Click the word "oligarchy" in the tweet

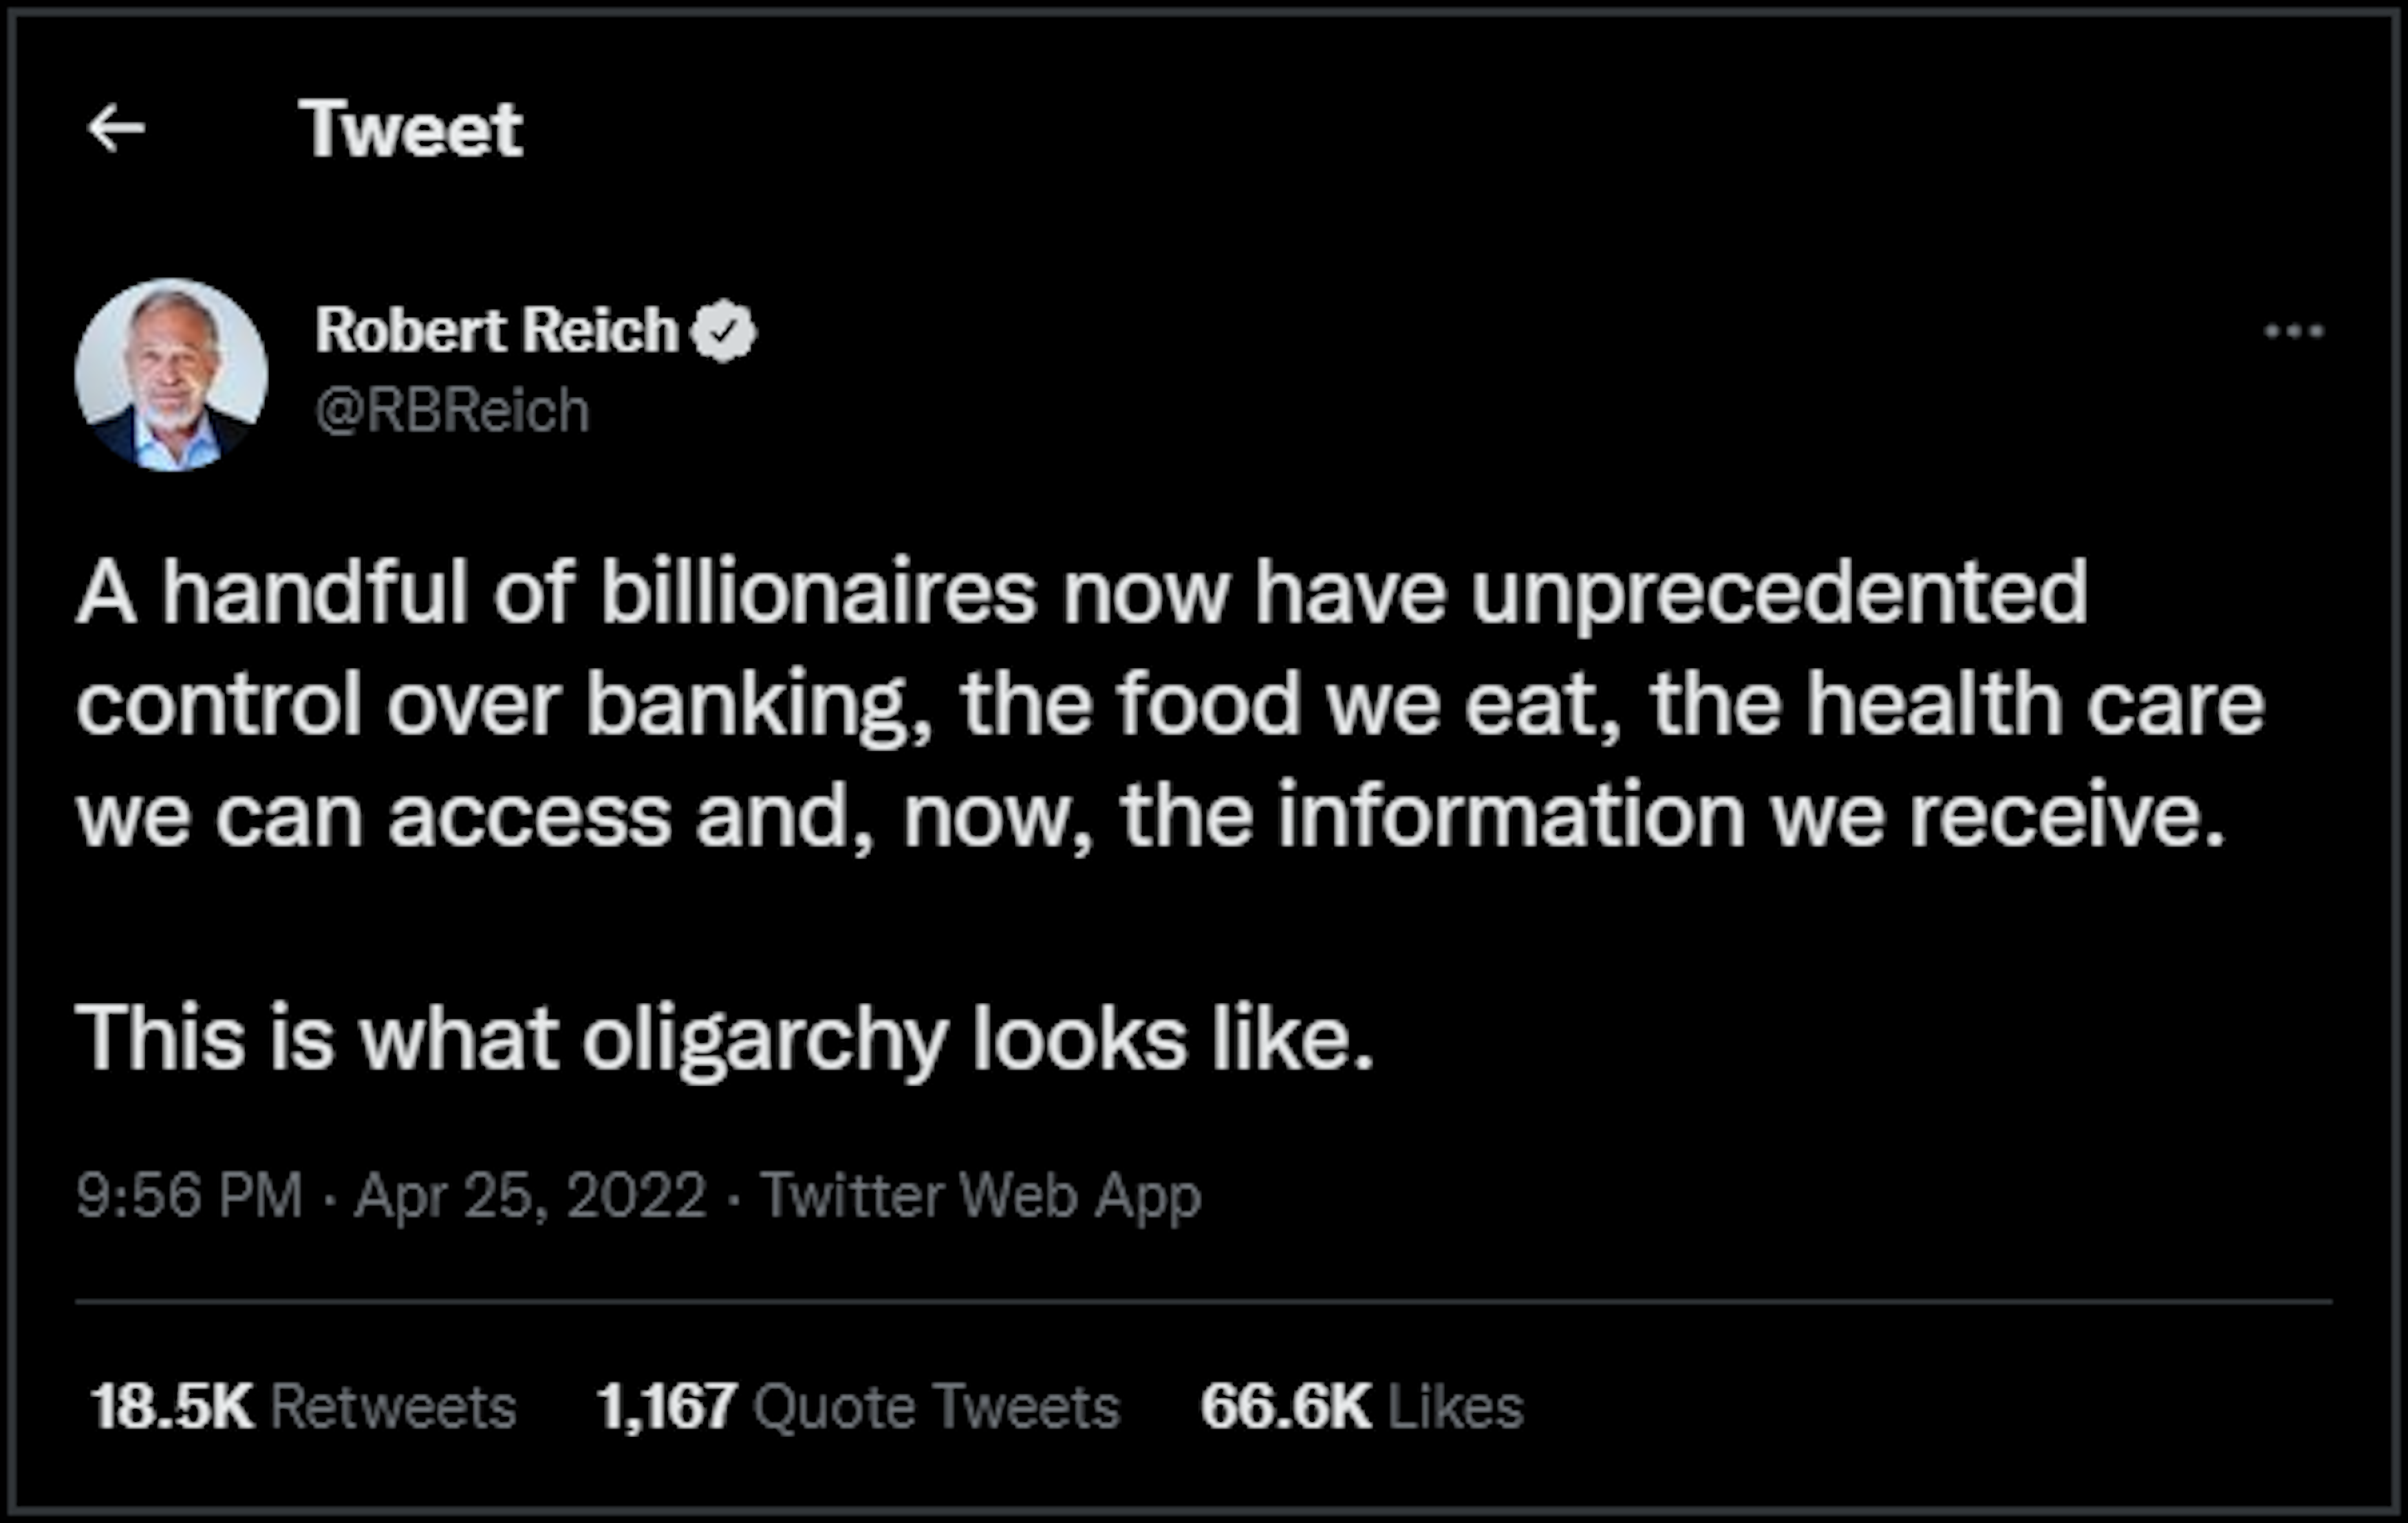click(x=765, y=1040)
